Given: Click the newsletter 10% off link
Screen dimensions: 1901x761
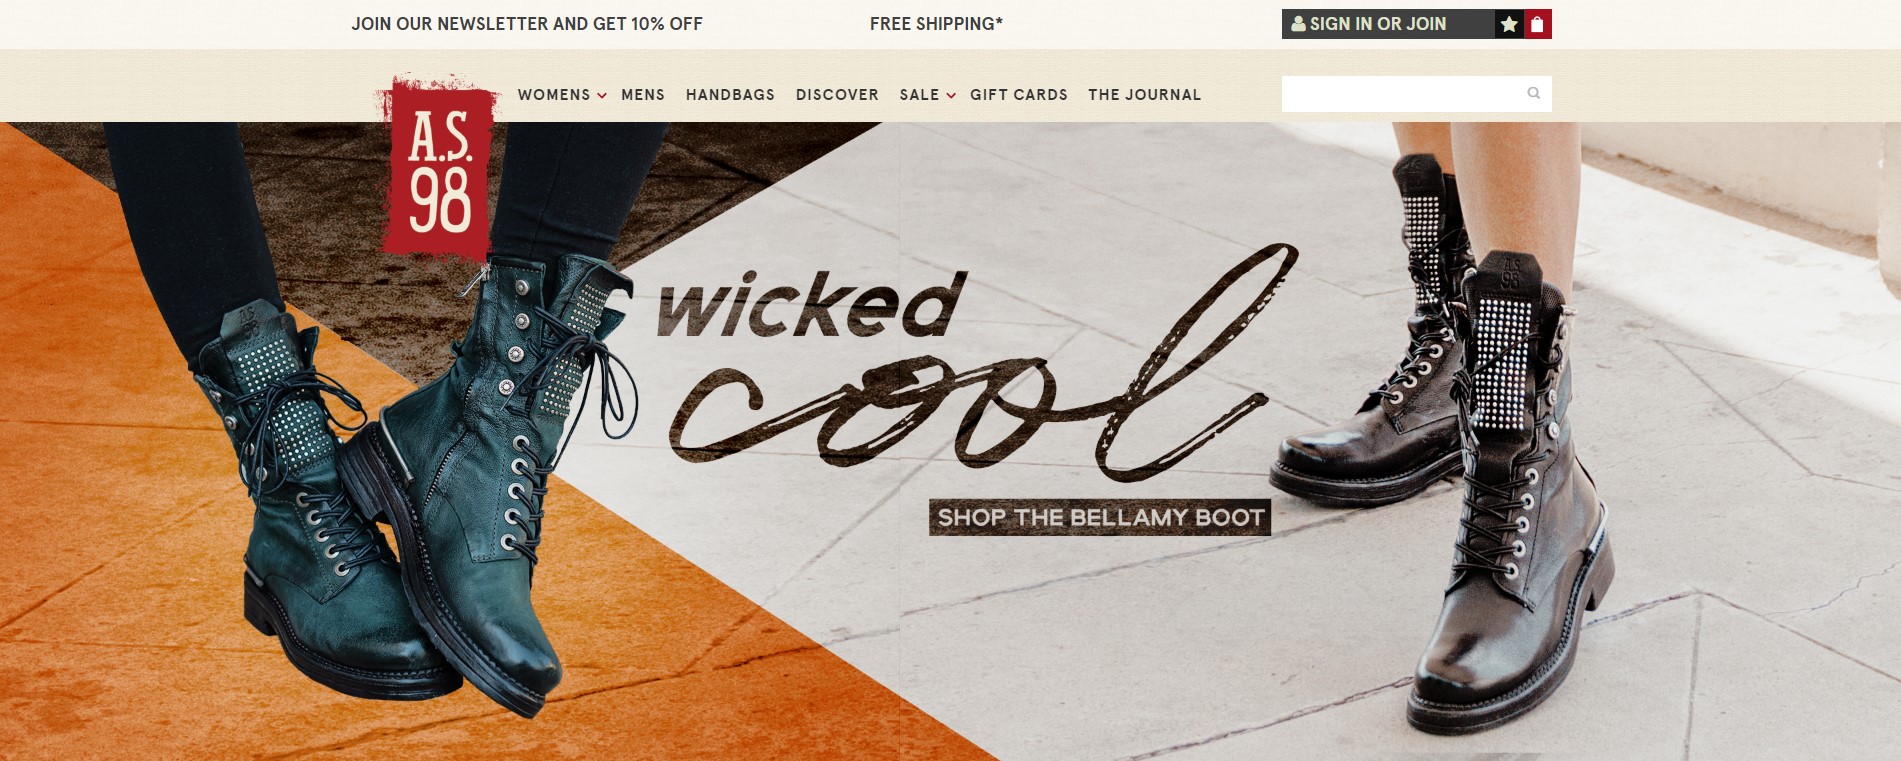Looking at the screenshot, I should pos(527,24).
